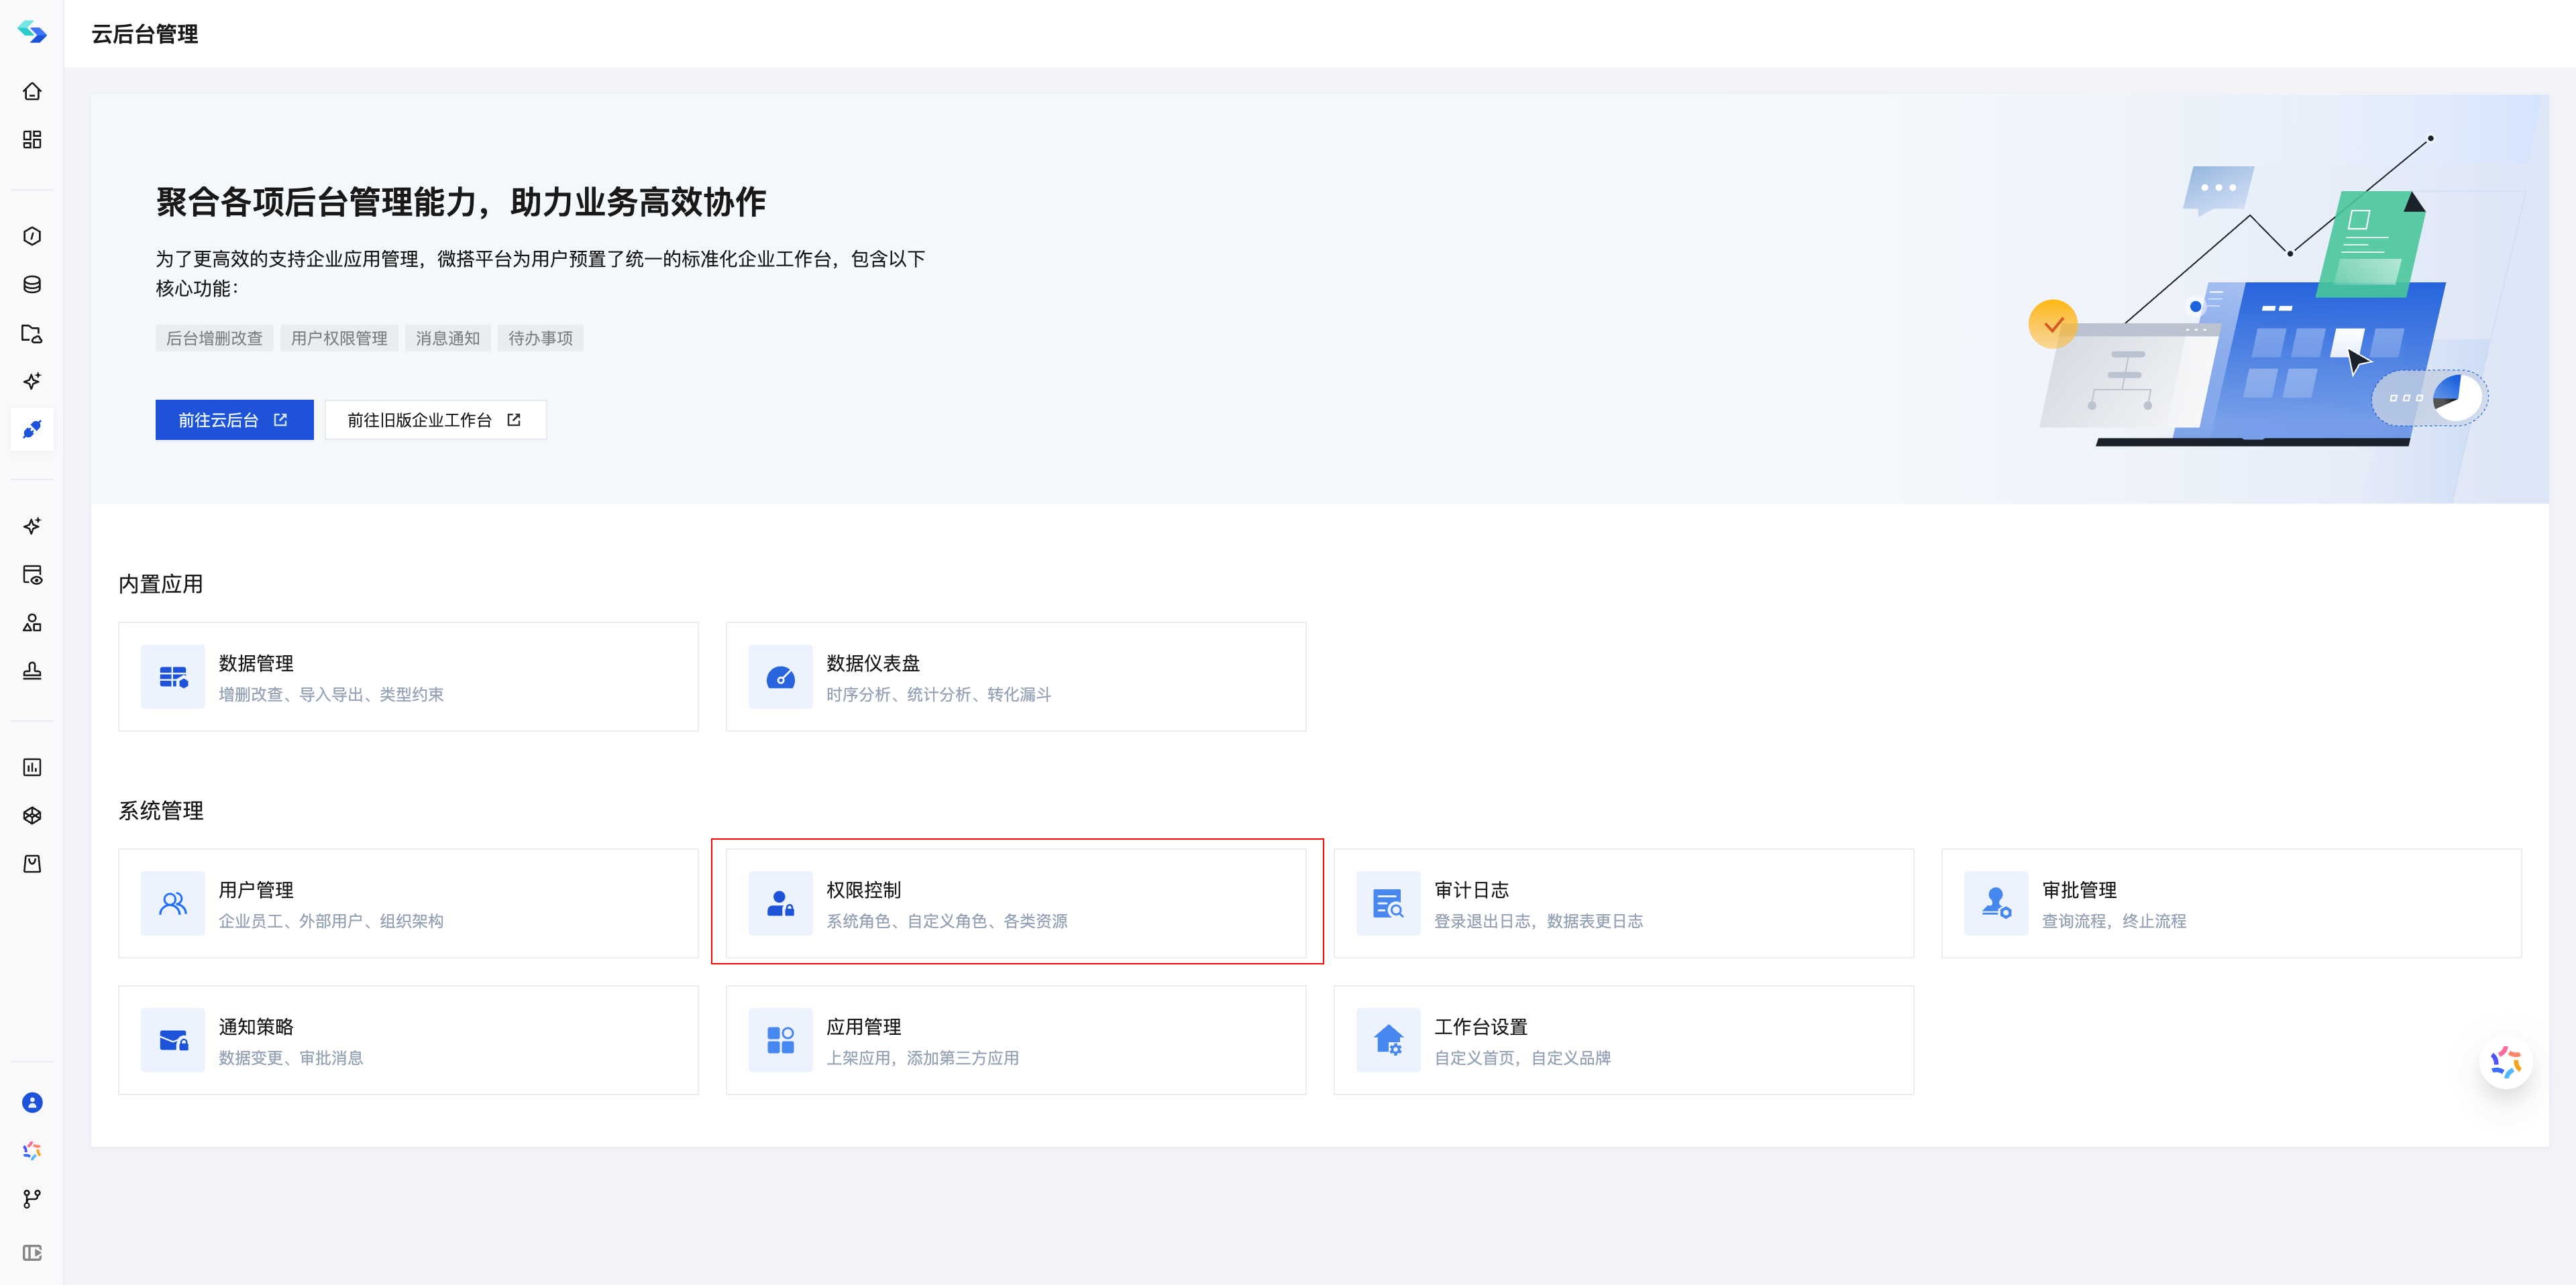Open the grid dashboard icon in sidebar
This screenshot has width=2576, height=1285.
pos(32,139)
